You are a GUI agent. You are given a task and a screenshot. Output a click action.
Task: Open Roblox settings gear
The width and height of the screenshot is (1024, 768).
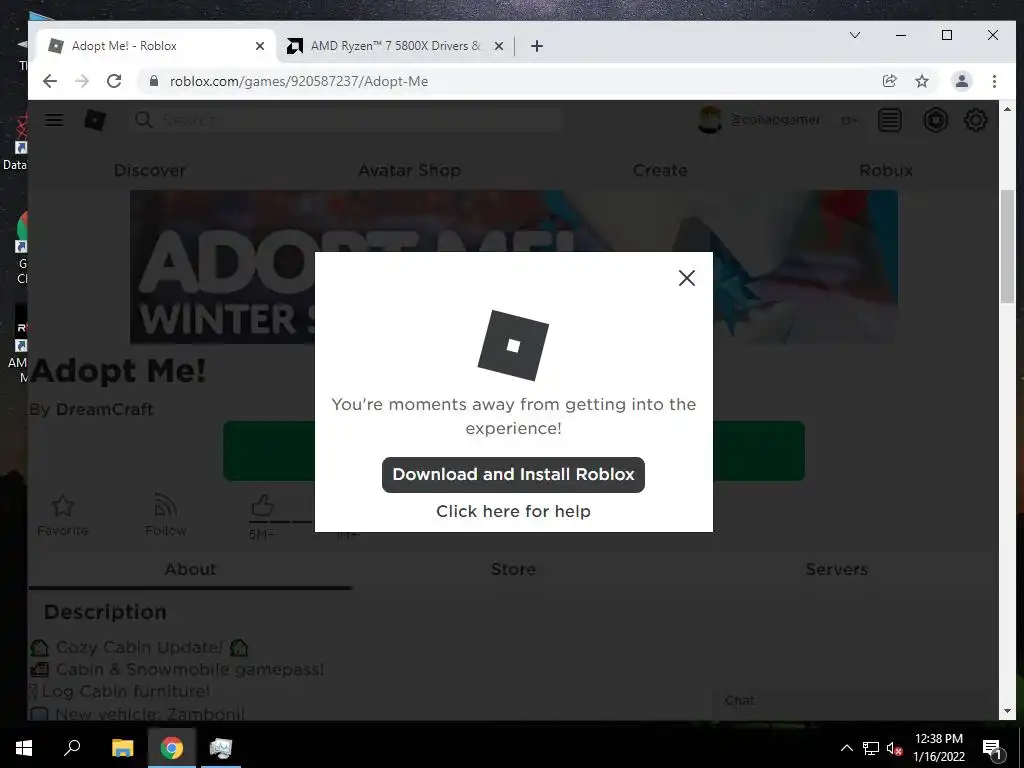(x=976, y=120)
